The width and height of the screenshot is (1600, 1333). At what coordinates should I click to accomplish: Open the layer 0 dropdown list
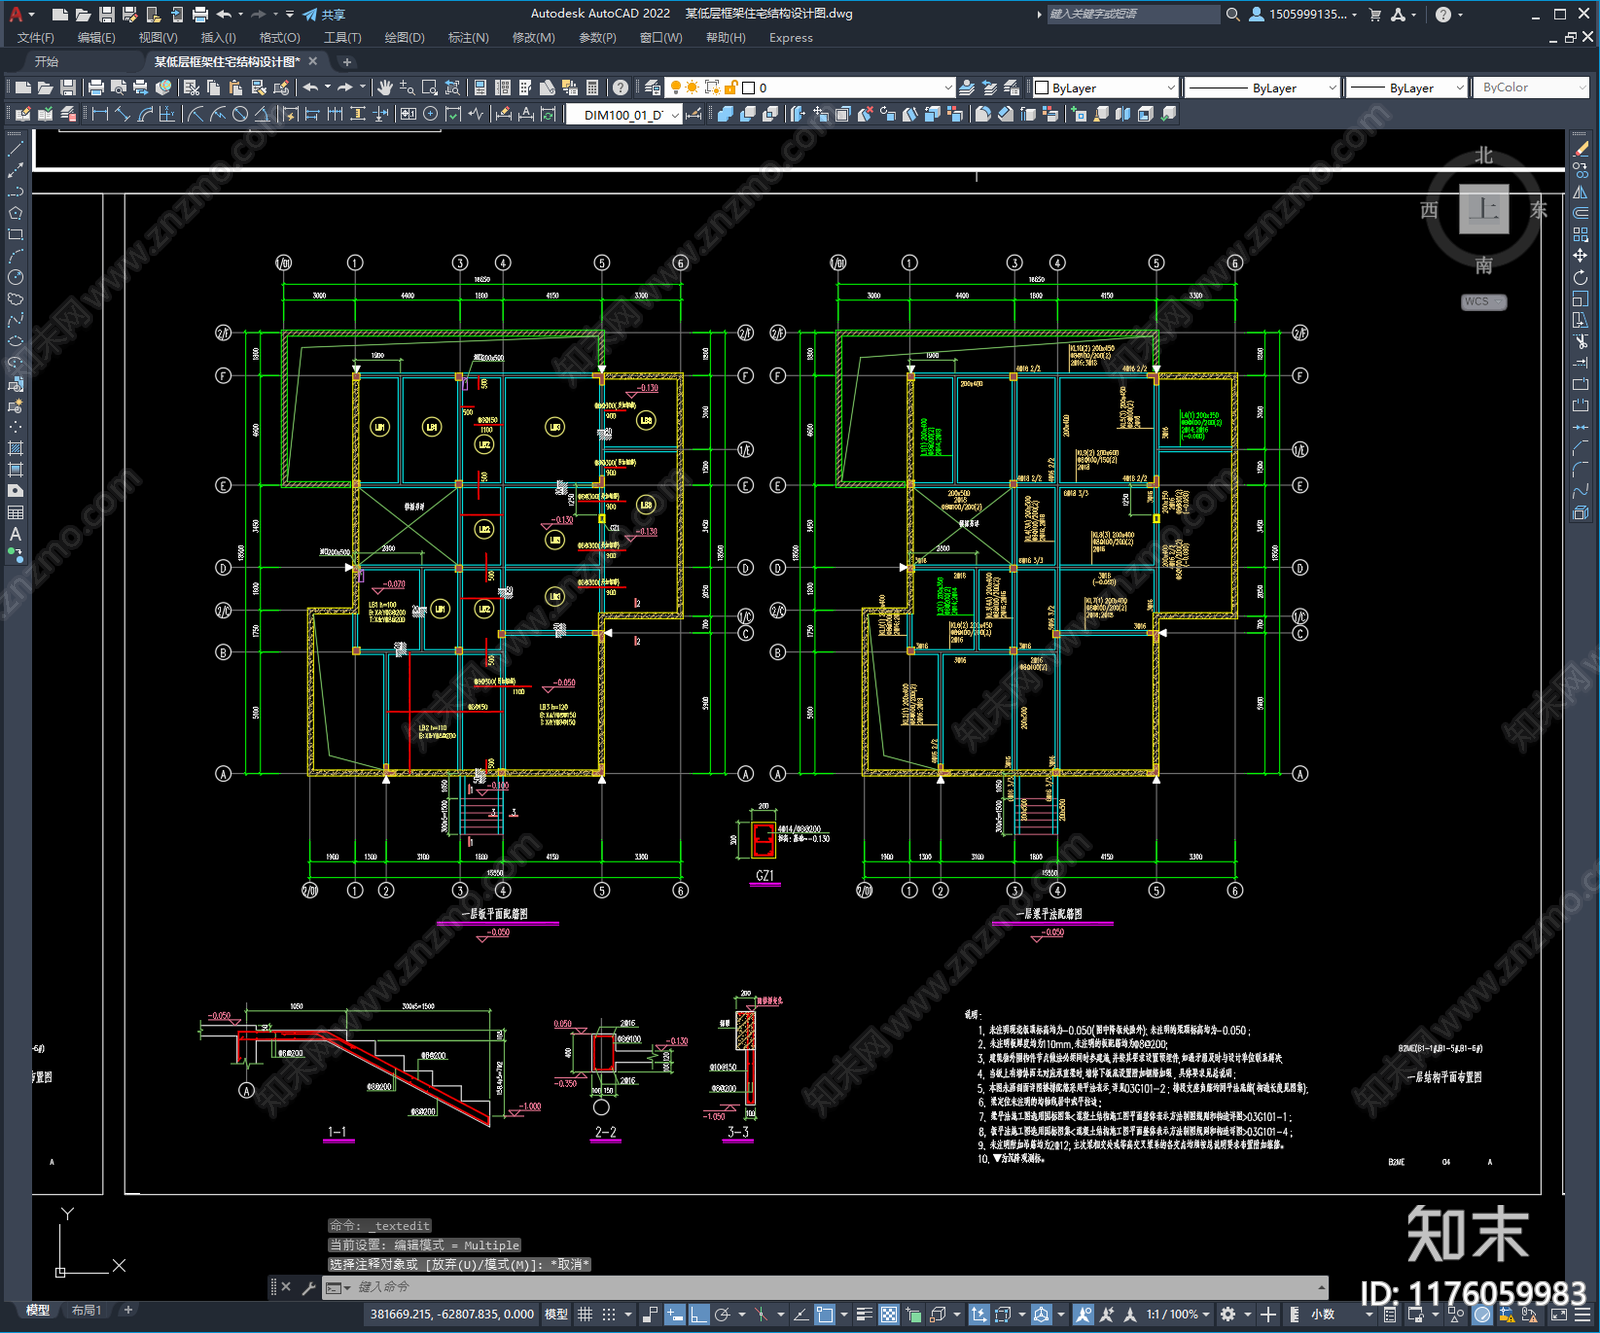pyautogui.click(x=810, y=88)
